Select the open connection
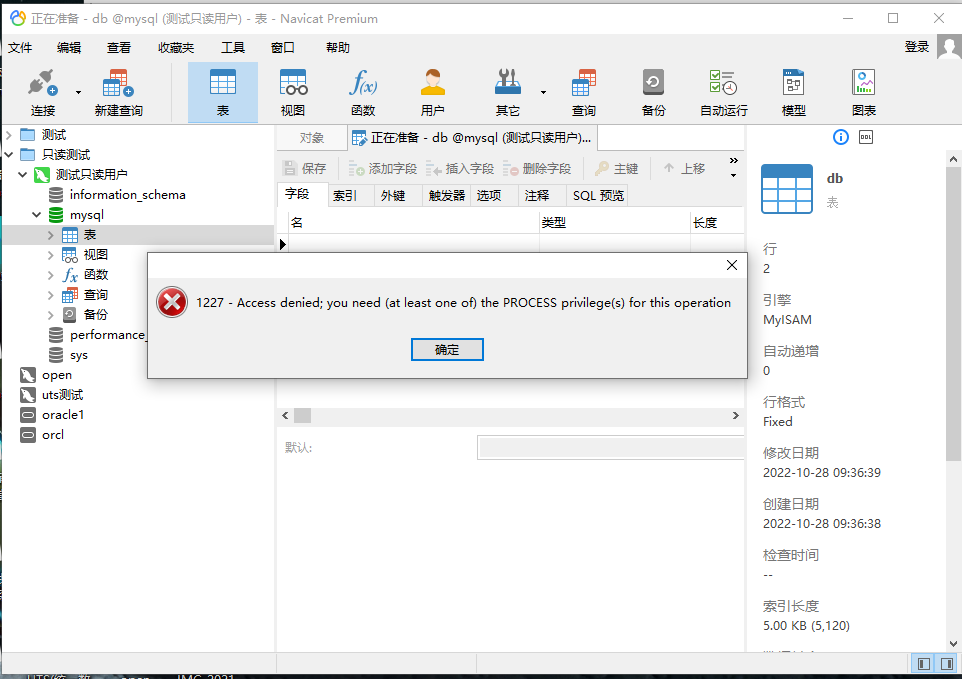 coord(56,375)
